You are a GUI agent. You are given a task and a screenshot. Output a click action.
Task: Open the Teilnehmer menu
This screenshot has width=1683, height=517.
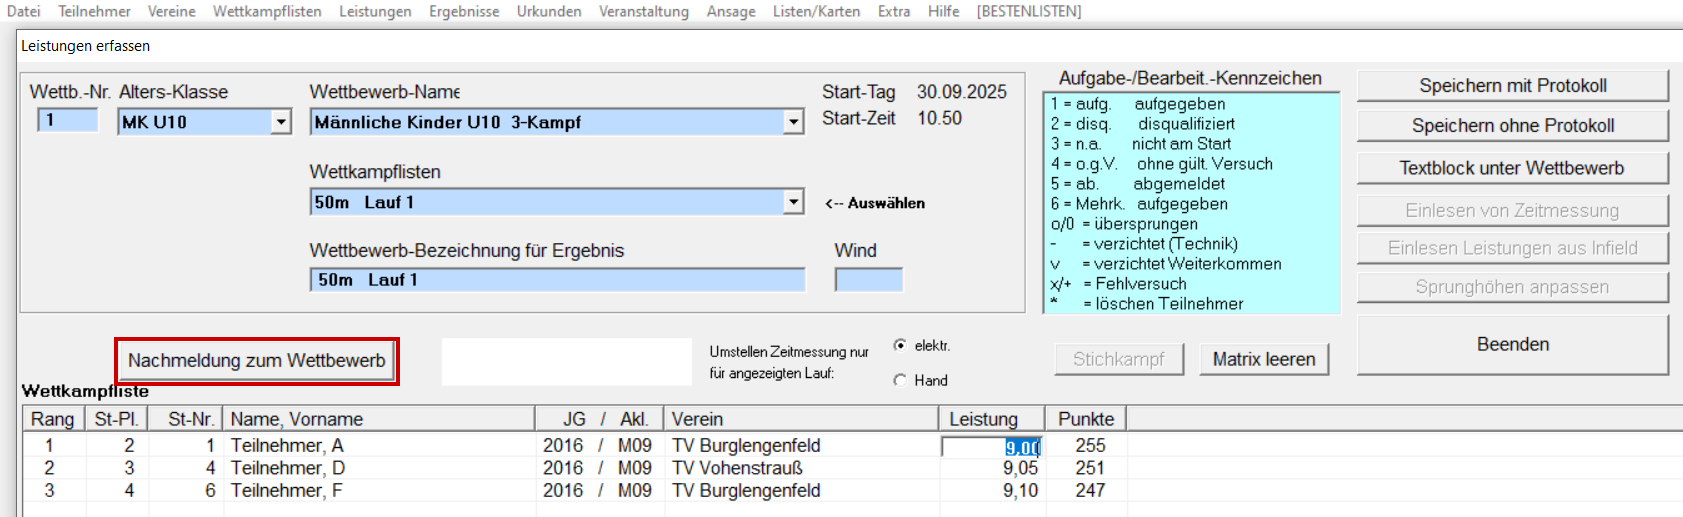[94, 11]
